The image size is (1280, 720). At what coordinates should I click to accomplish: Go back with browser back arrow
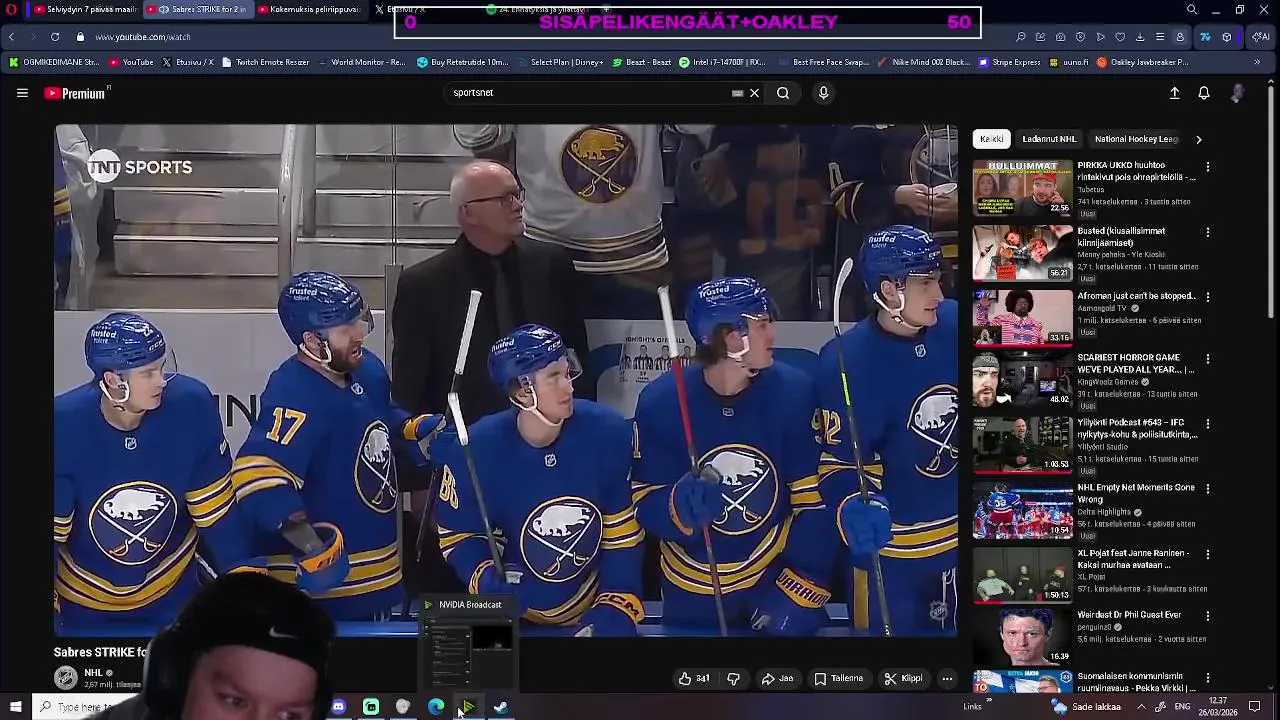point(11,37)
